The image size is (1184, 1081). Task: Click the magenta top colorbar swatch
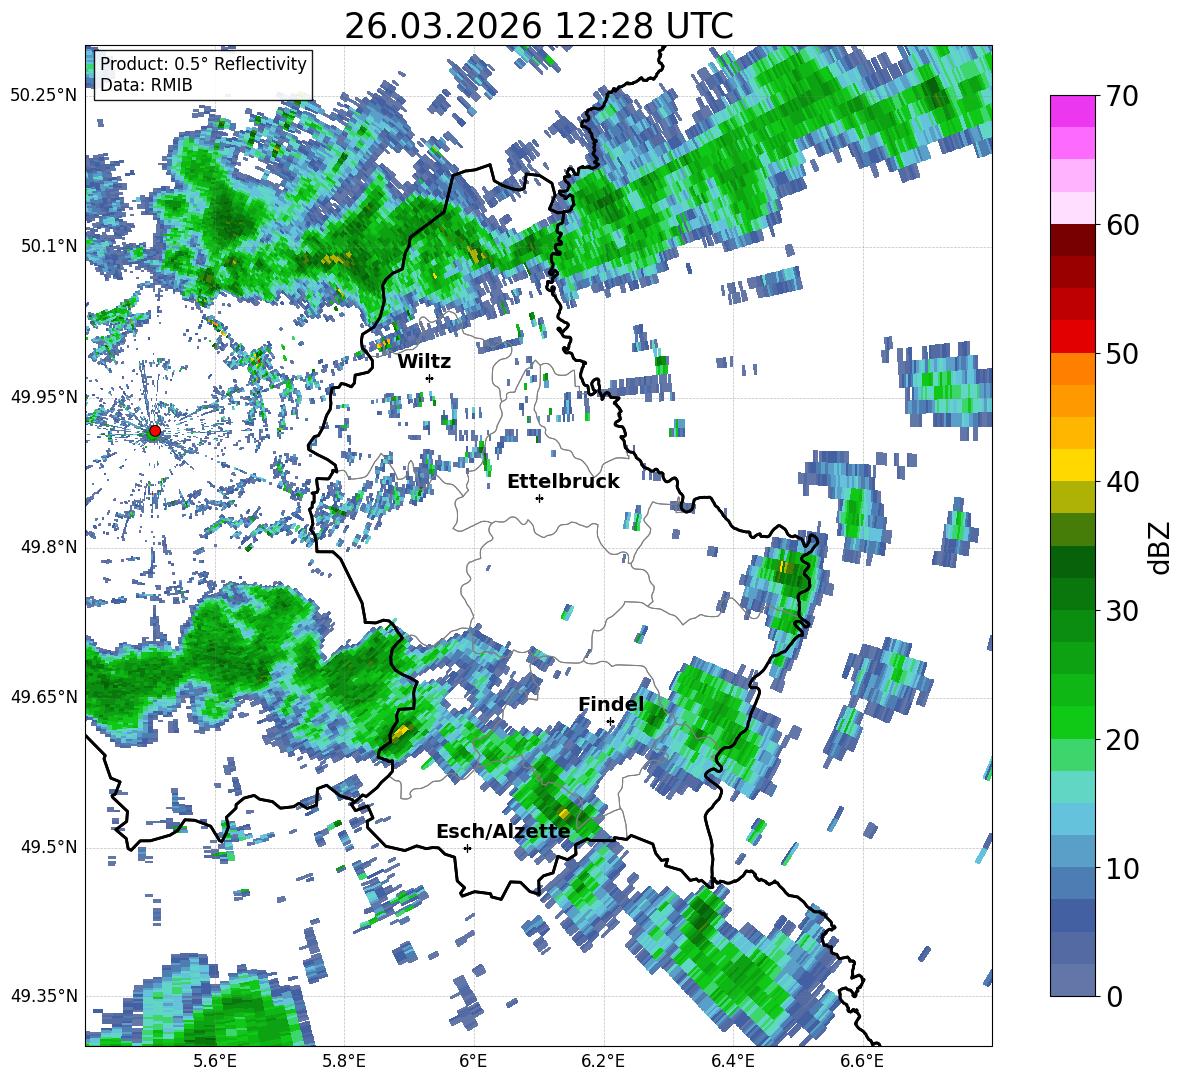[1072, 112]
